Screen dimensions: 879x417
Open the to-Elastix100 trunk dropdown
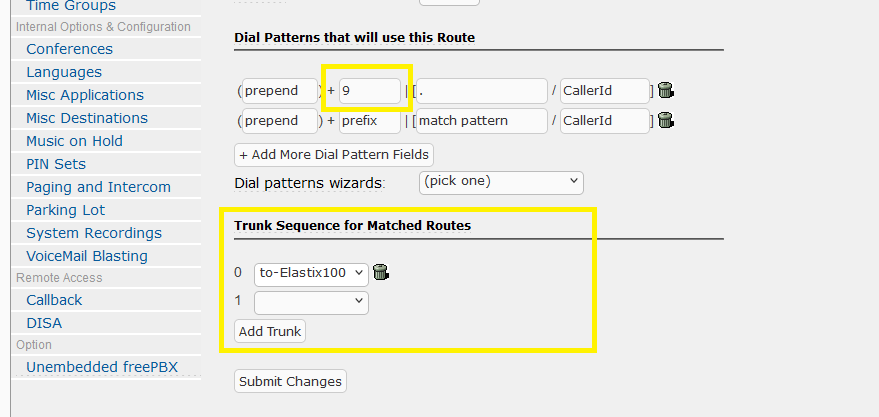311,272
